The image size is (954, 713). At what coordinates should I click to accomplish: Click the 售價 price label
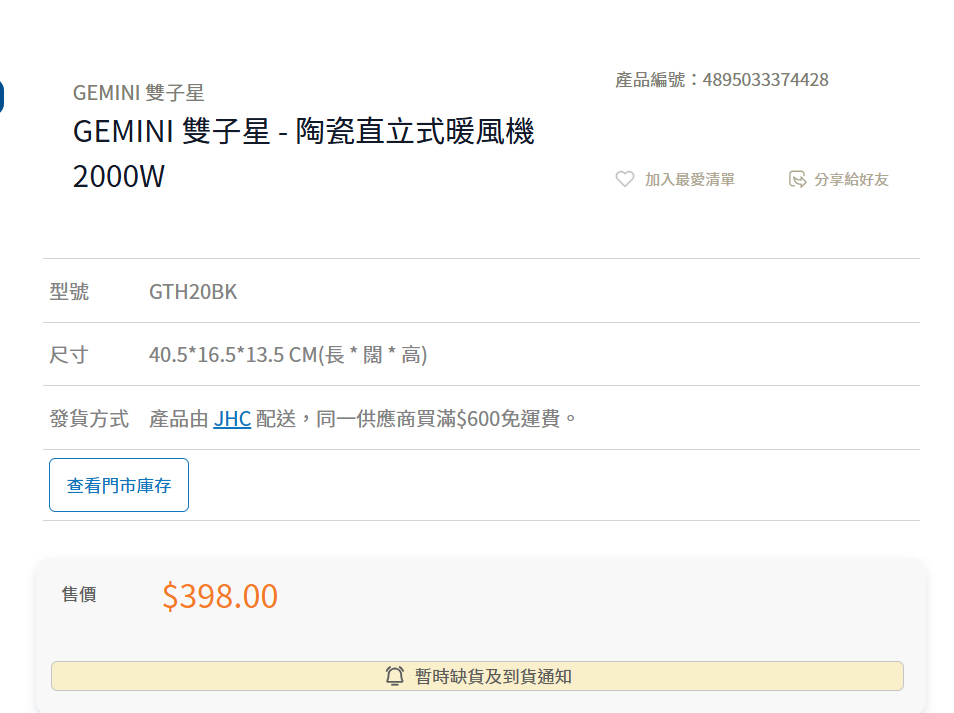point(79,595)
